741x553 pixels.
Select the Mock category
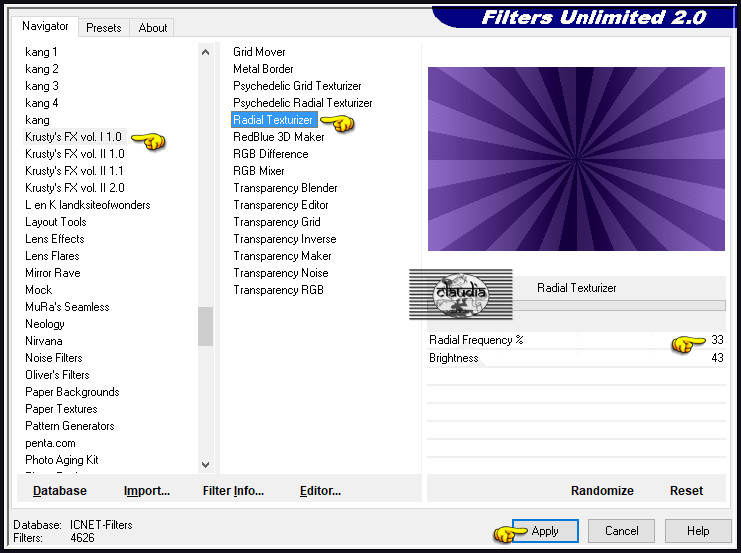[x=39, y=290]
